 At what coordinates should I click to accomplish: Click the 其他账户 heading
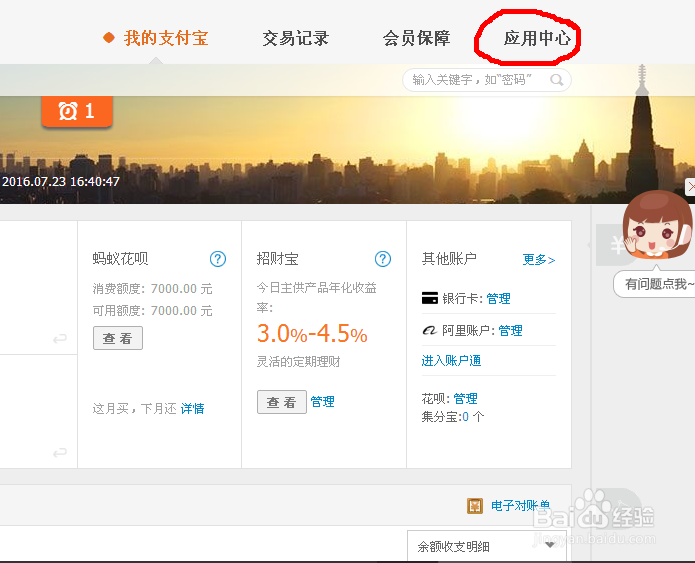[x=449, y=258]
